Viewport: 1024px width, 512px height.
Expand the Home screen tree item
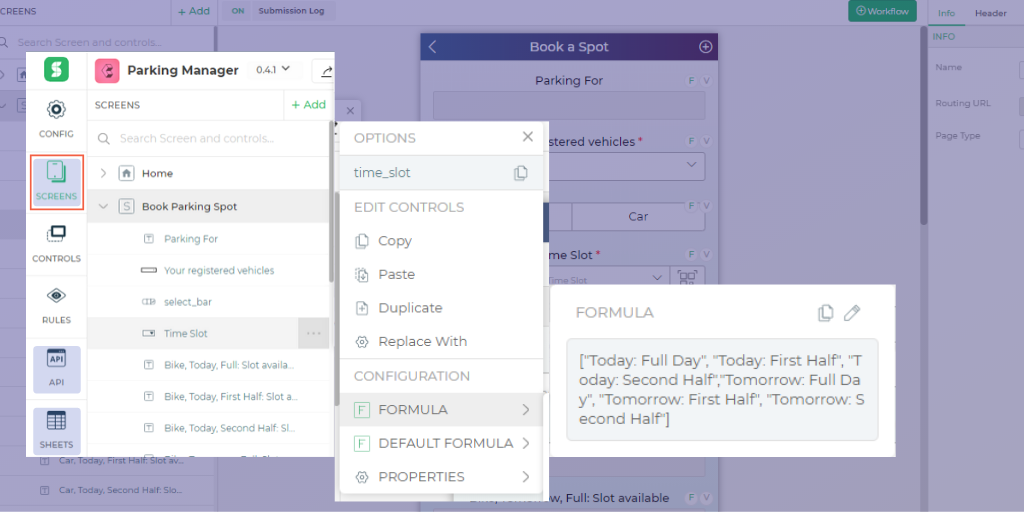[x=103, y=174]
